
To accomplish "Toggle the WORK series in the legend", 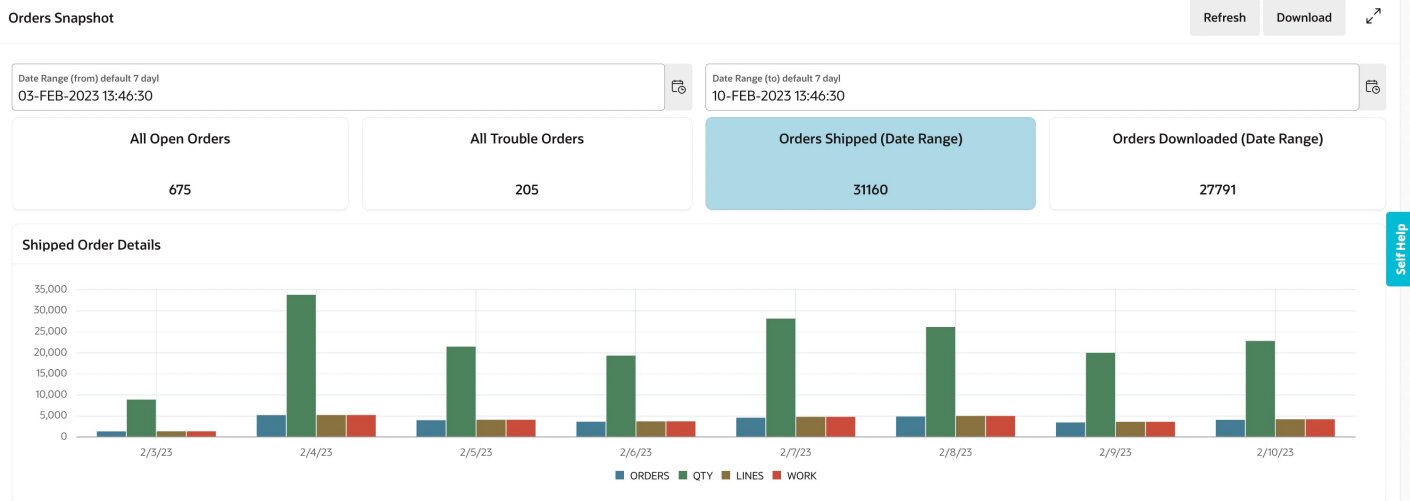I will coord(795,476).
